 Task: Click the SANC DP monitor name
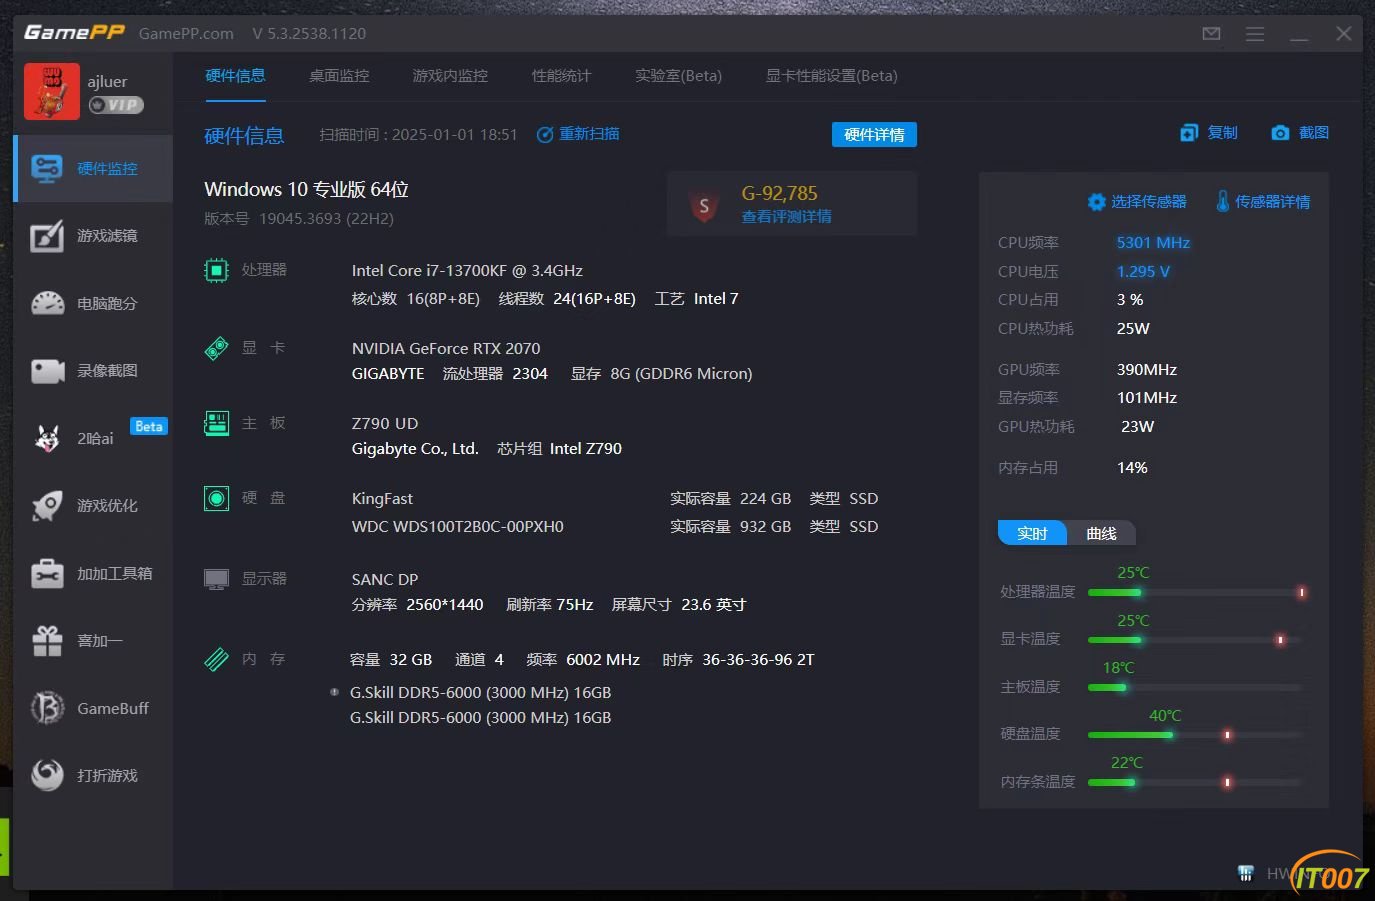[x=385, y=580]
